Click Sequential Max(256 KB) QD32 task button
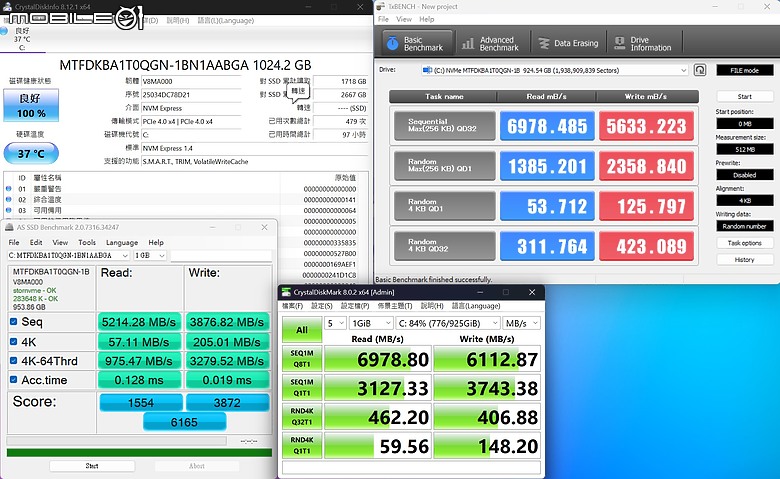The width and height of the screenshot is (780, 479). pyautogui.click(x=444, y=125)
